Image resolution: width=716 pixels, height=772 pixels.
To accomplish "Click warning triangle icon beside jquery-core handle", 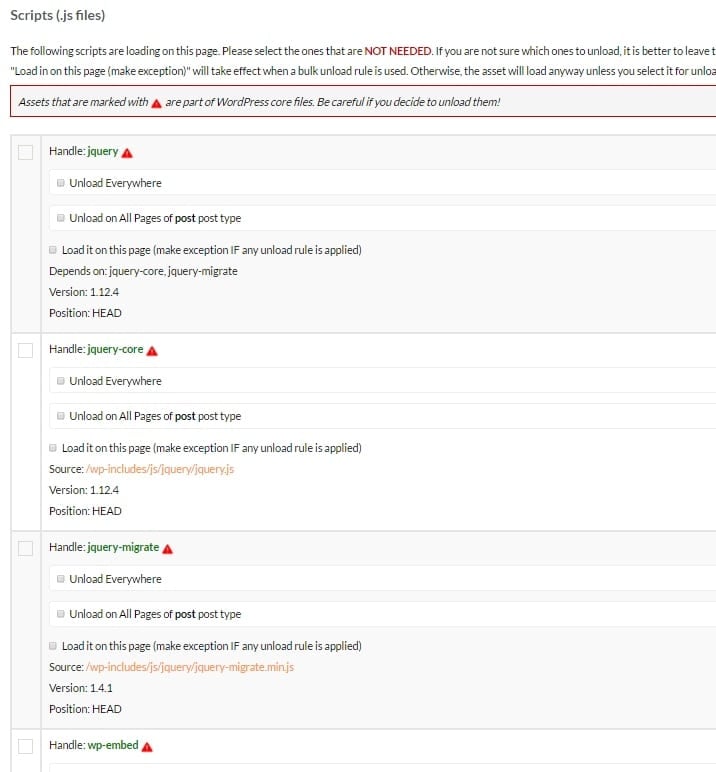I will pyautogui.click(x=152, y=351).
